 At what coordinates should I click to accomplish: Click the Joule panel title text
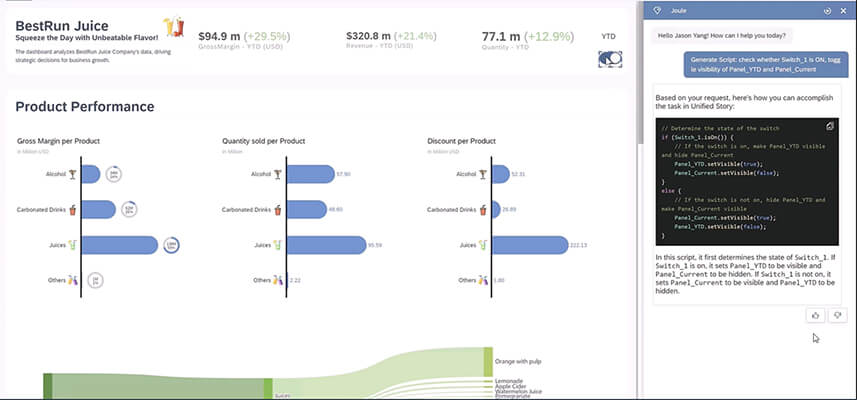pos(678,10)
